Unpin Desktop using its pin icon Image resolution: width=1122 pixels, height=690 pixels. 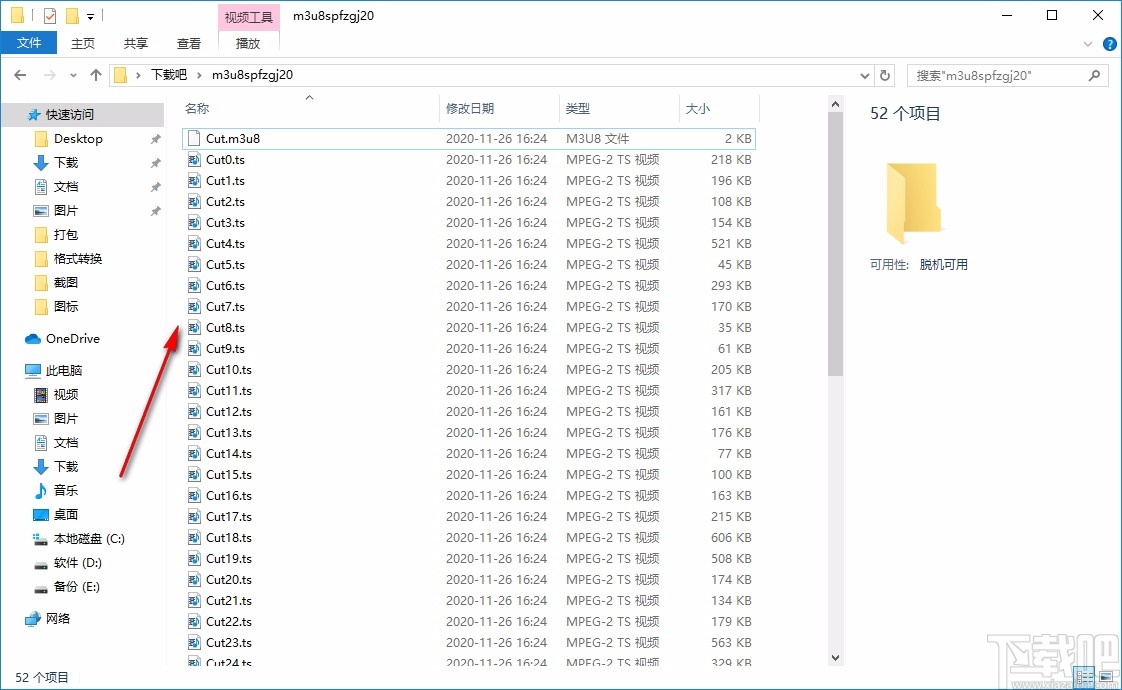pyautogui.click(x=155, y=139)
